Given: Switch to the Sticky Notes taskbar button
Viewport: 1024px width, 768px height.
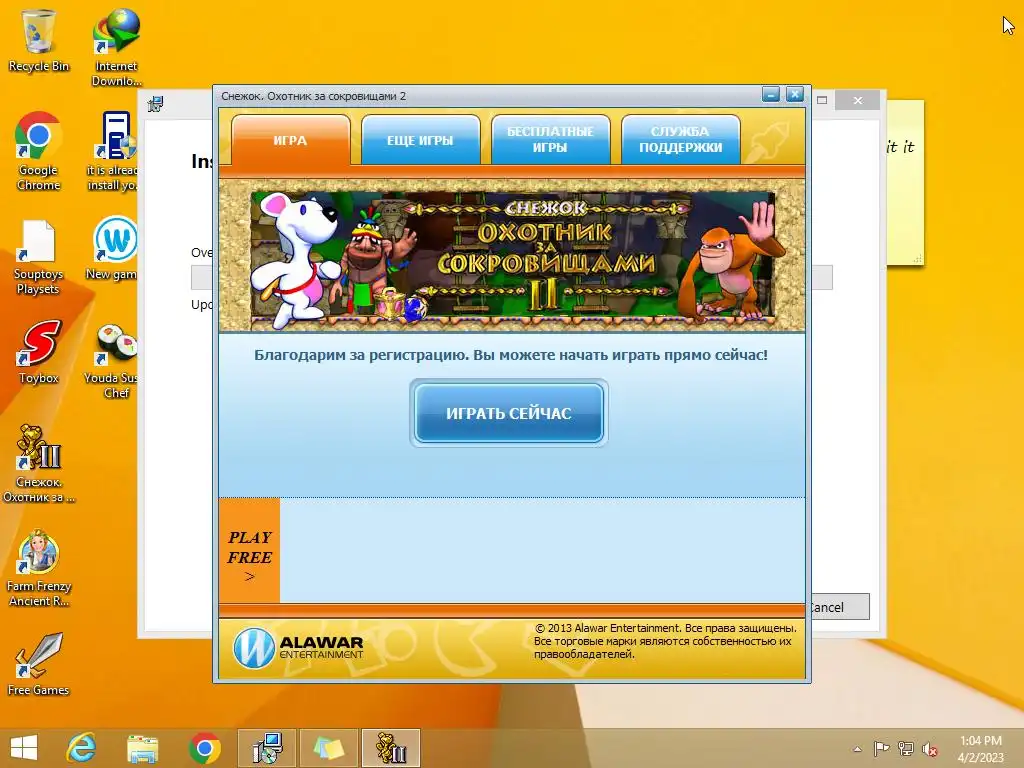Looking at the screenshot, I should (328, 748).
